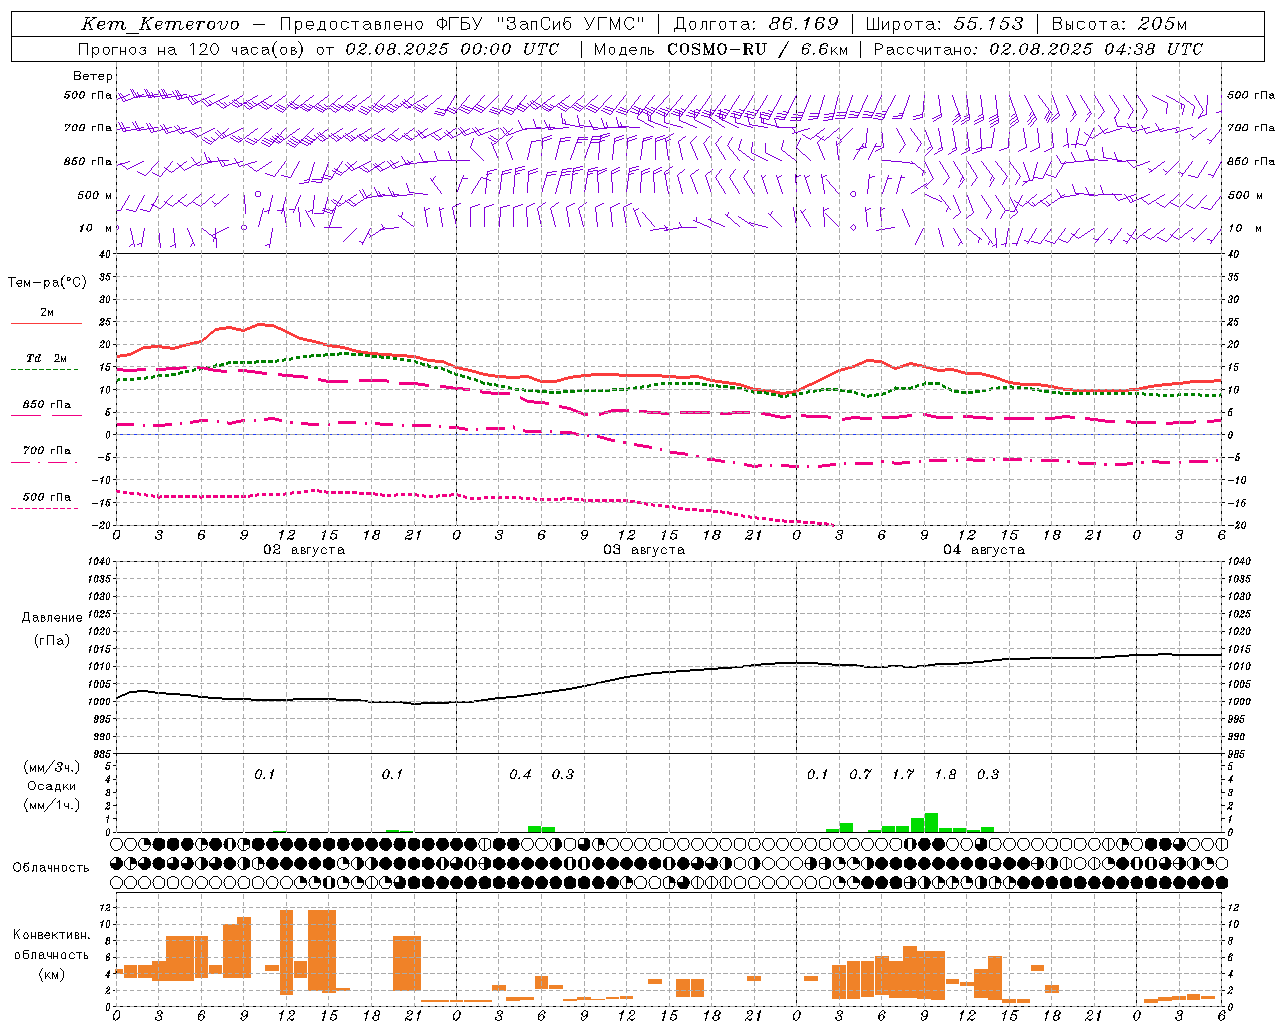Click the Ветер section label
The width and height of the screenshot is (1280, 1024).
(x=93, y=76)
